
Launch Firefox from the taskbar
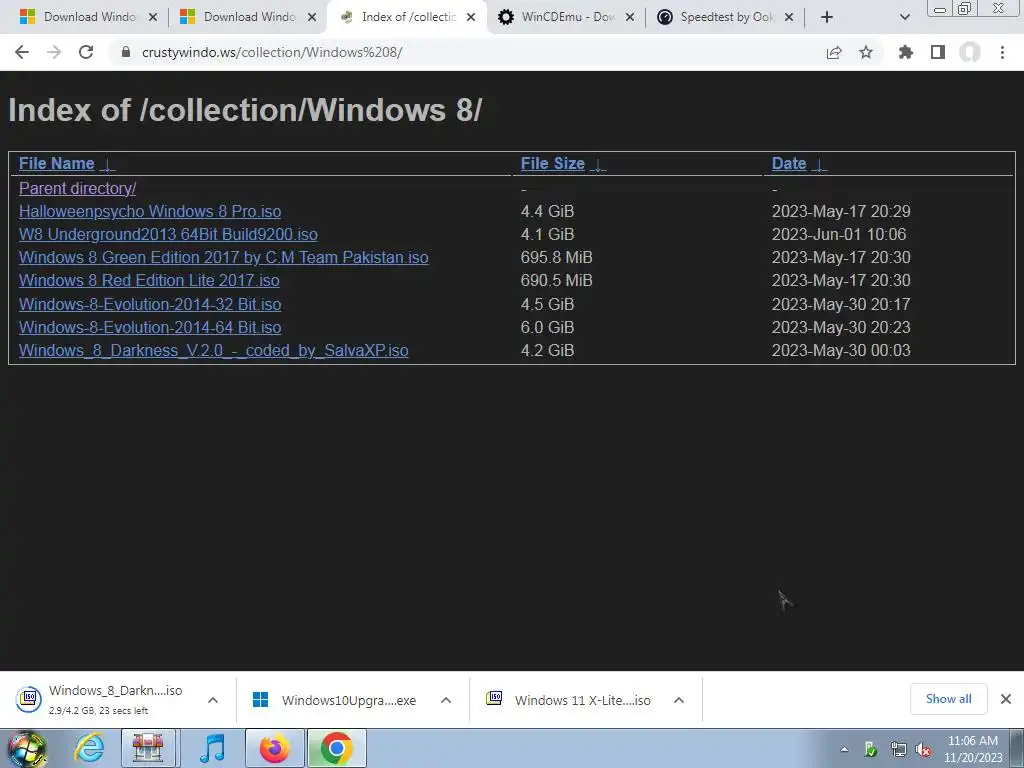(275, 748)
